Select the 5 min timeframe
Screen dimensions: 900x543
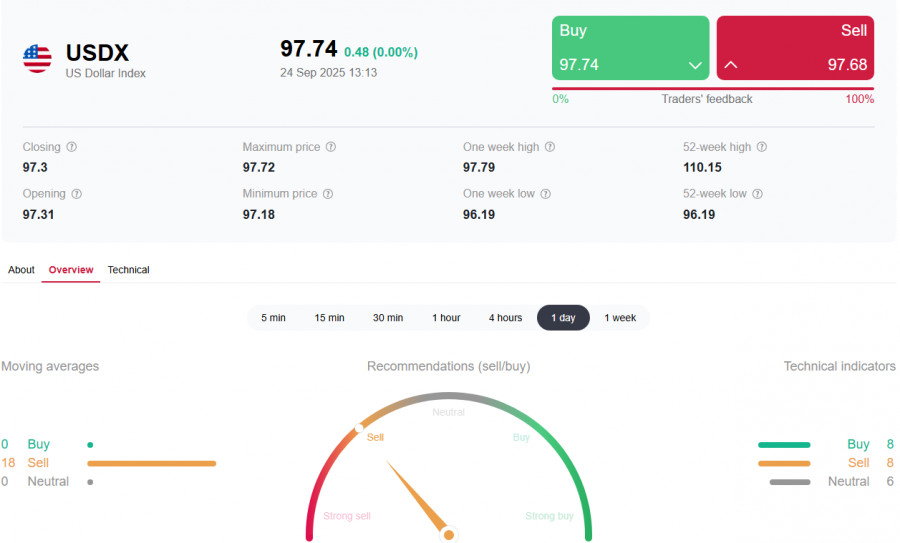click(273, 318)
